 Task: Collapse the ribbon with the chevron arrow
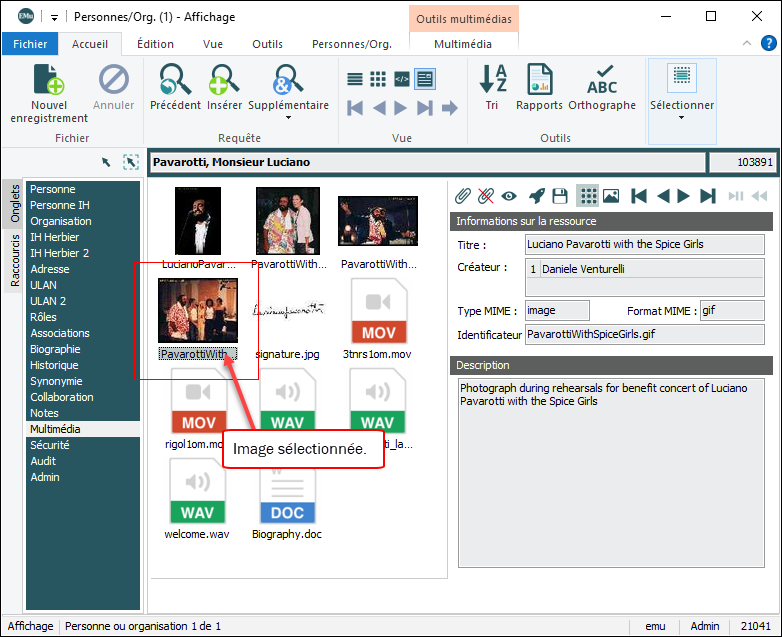tap(745, 44)
